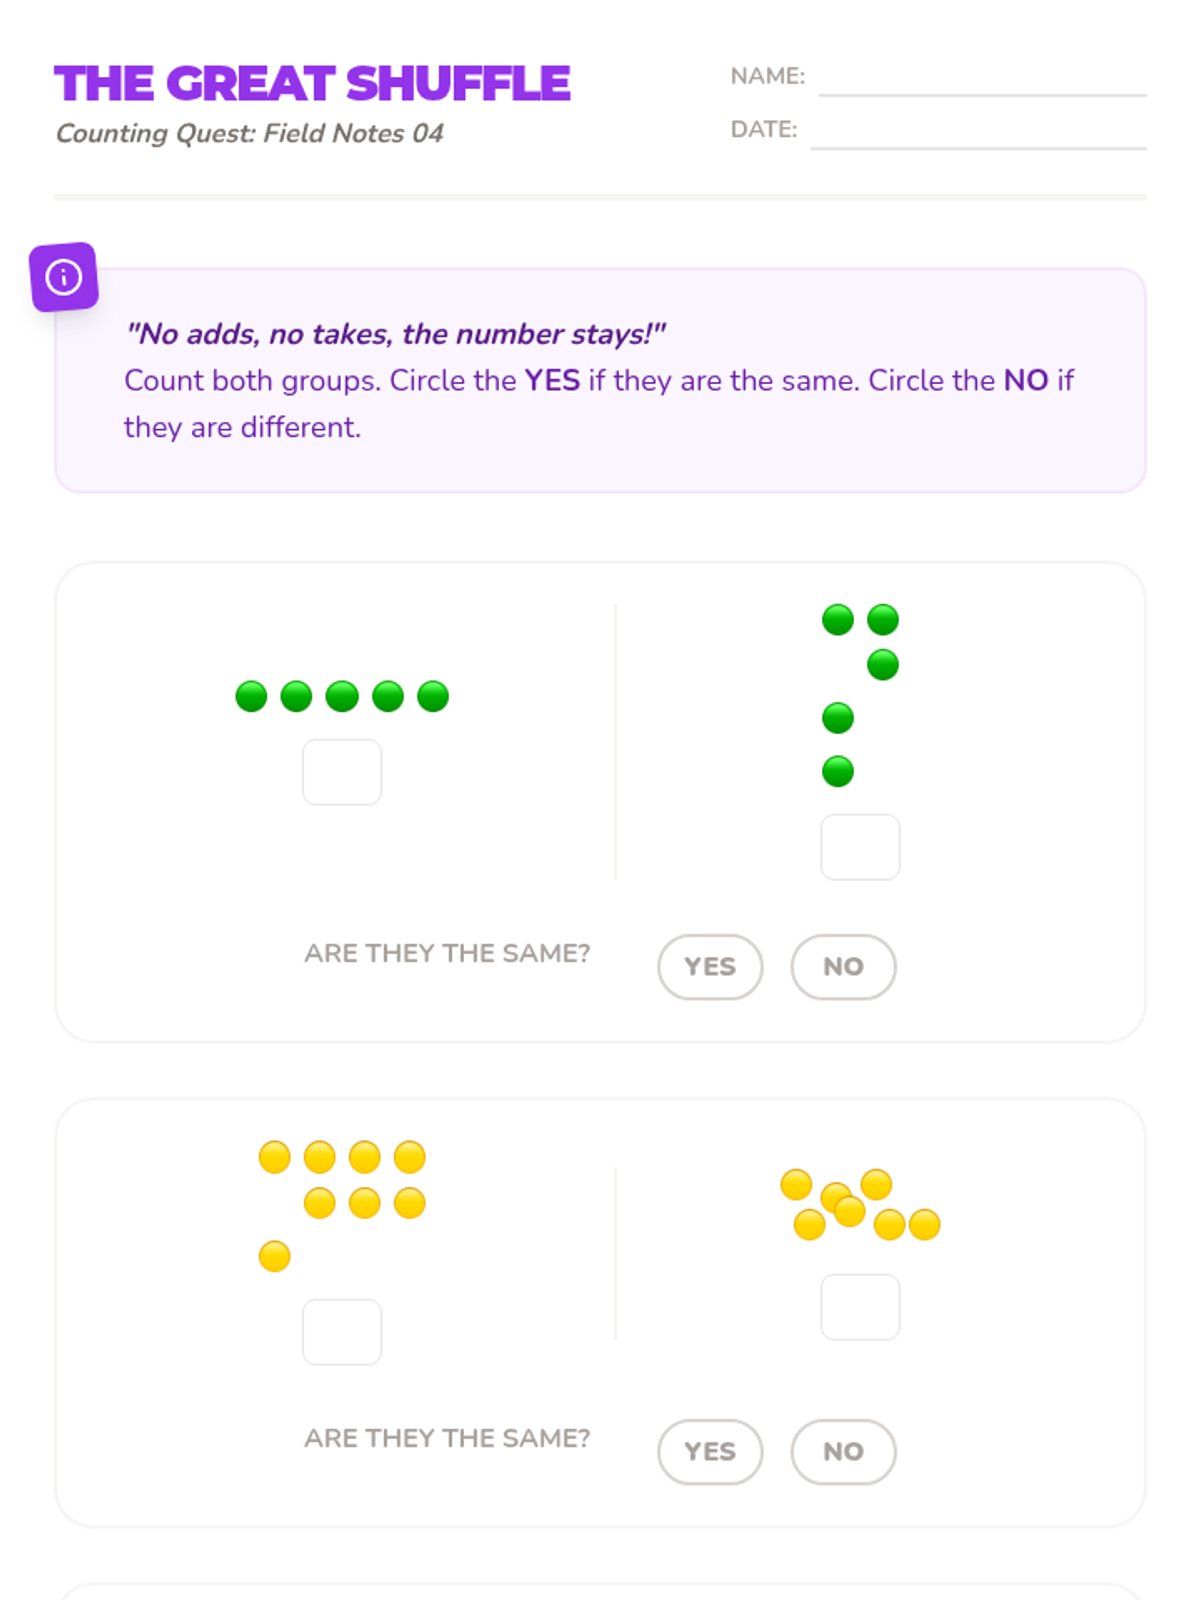Click the first green dot in row

[251, 696]
